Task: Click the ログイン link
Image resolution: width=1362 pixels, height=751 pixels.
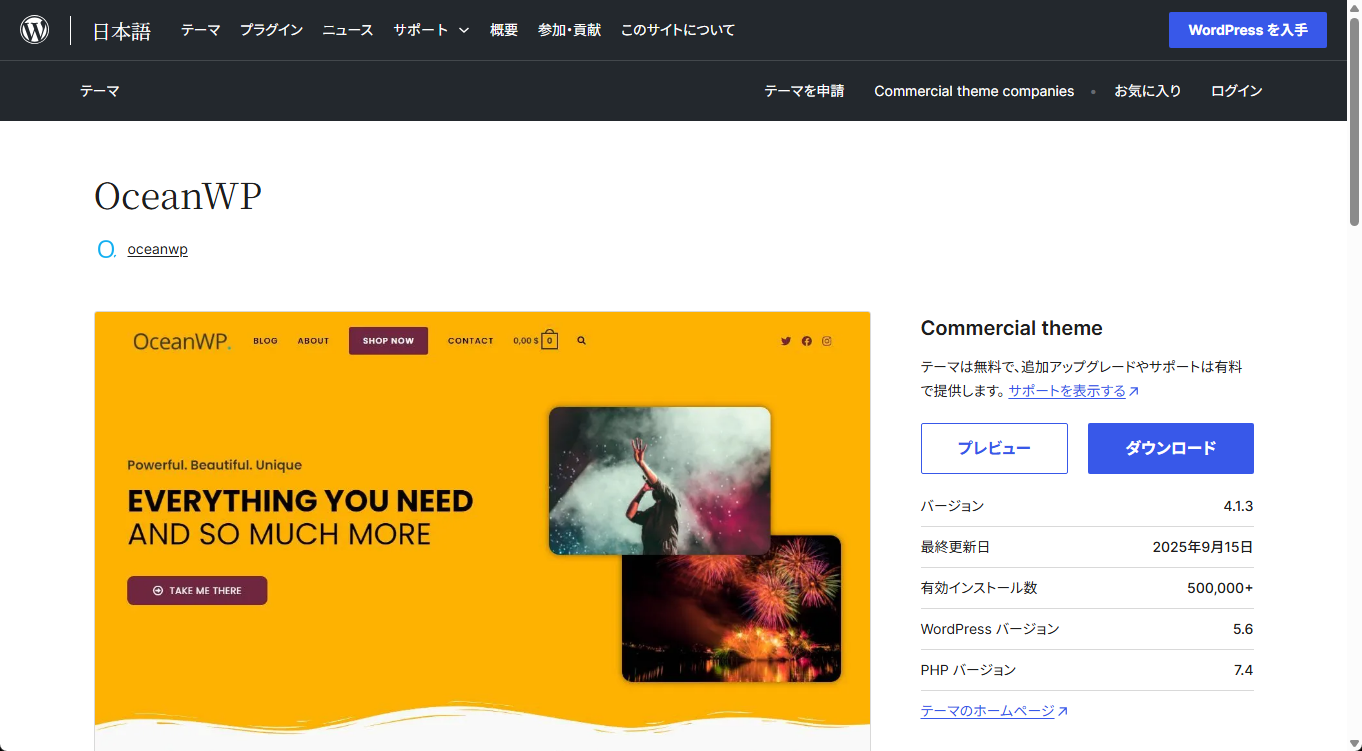Action: point(1236,91)
